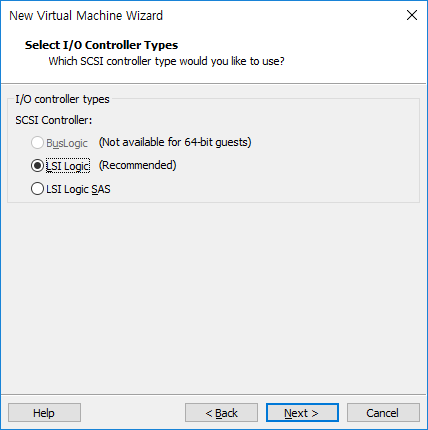Screen dimensions: 428x430
Task: Click empty area below the controller types group
Action: 213,297
